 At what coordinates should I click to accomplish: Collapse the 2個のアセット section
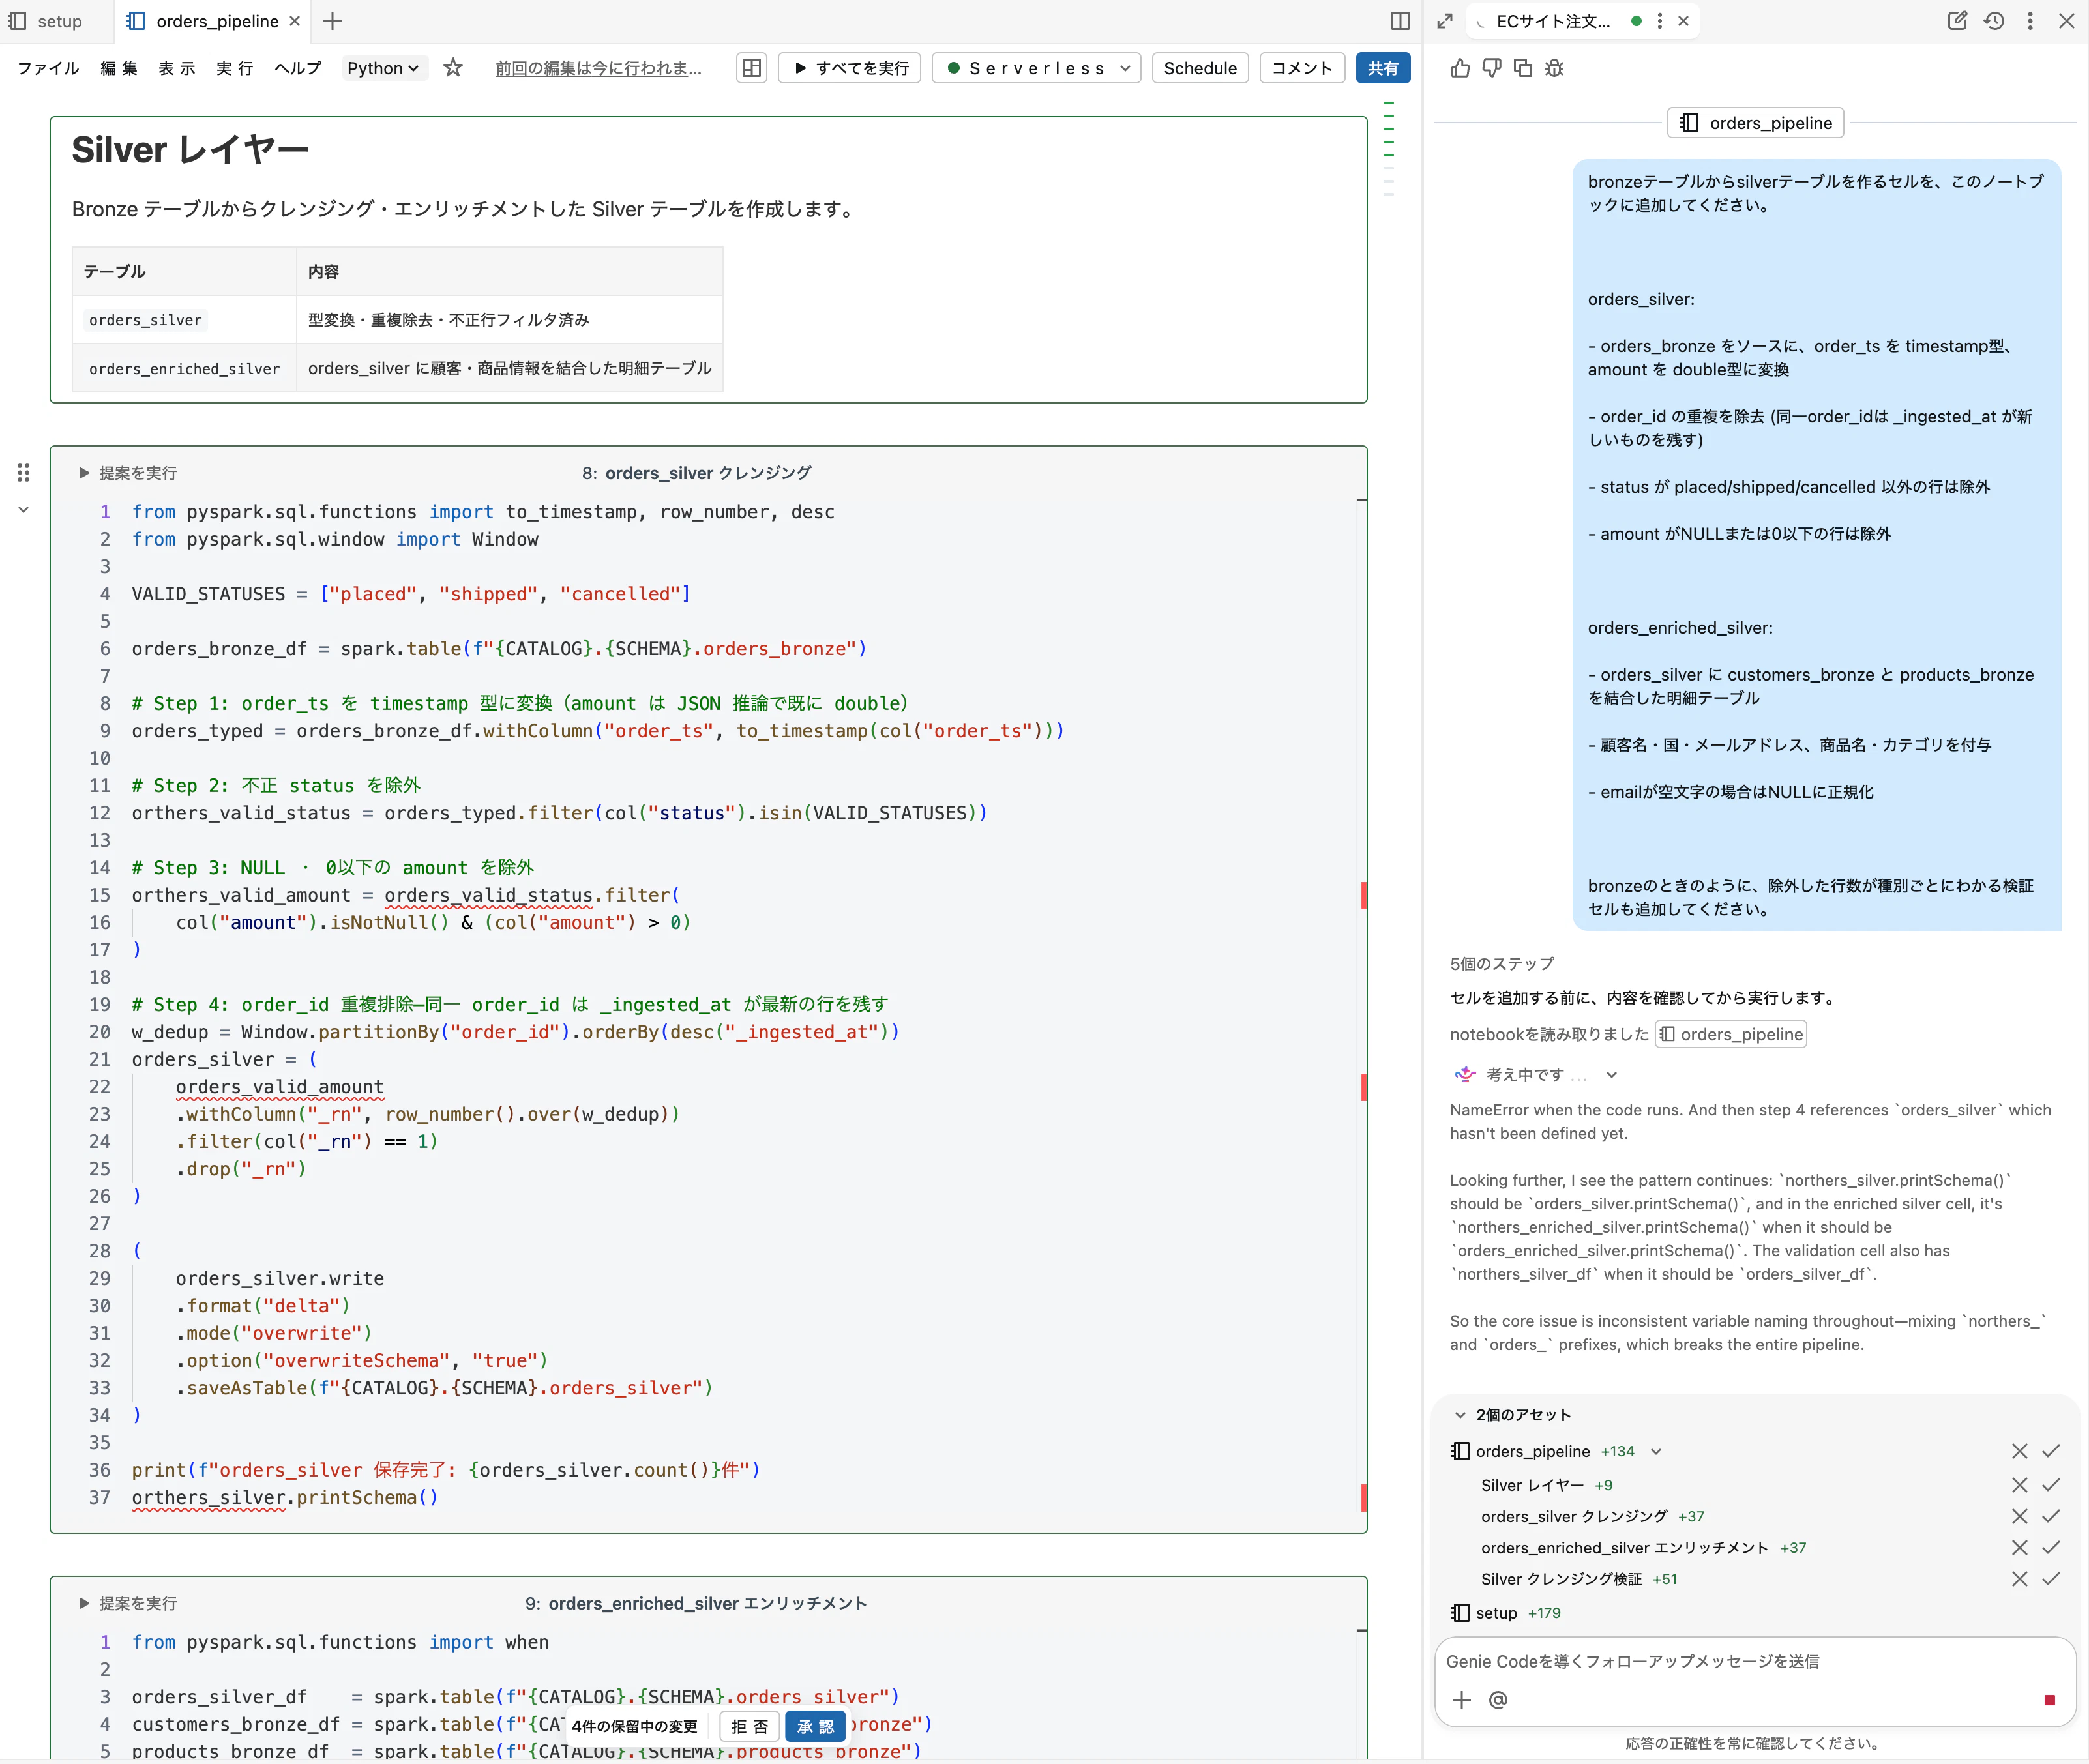tap(1460, 1415)
